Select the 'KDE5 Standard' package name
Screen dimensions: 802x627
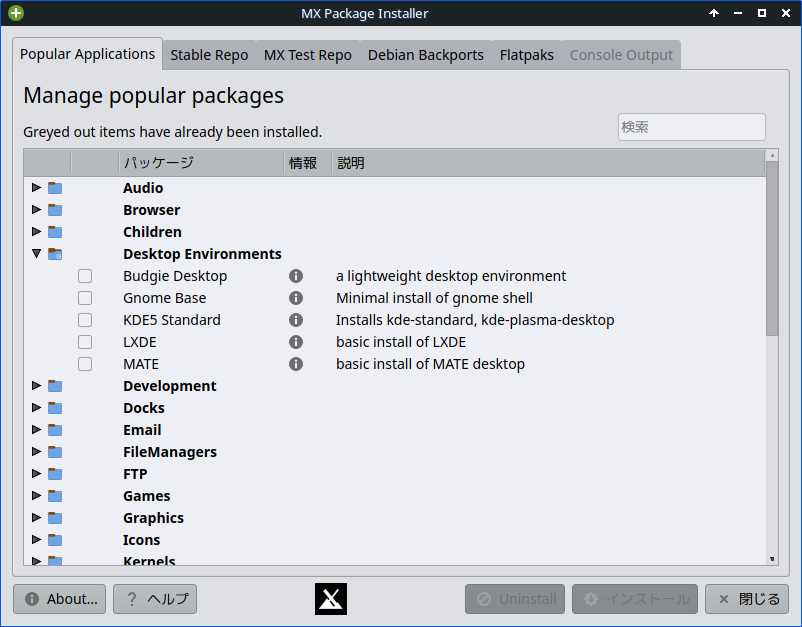(x=172, y=320)
